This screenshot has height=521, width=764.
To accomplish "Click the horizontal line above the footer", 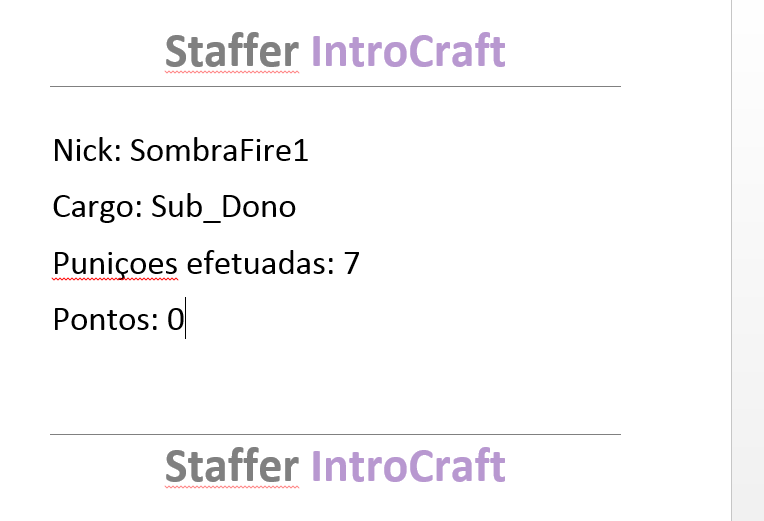I will pos(335,434).
